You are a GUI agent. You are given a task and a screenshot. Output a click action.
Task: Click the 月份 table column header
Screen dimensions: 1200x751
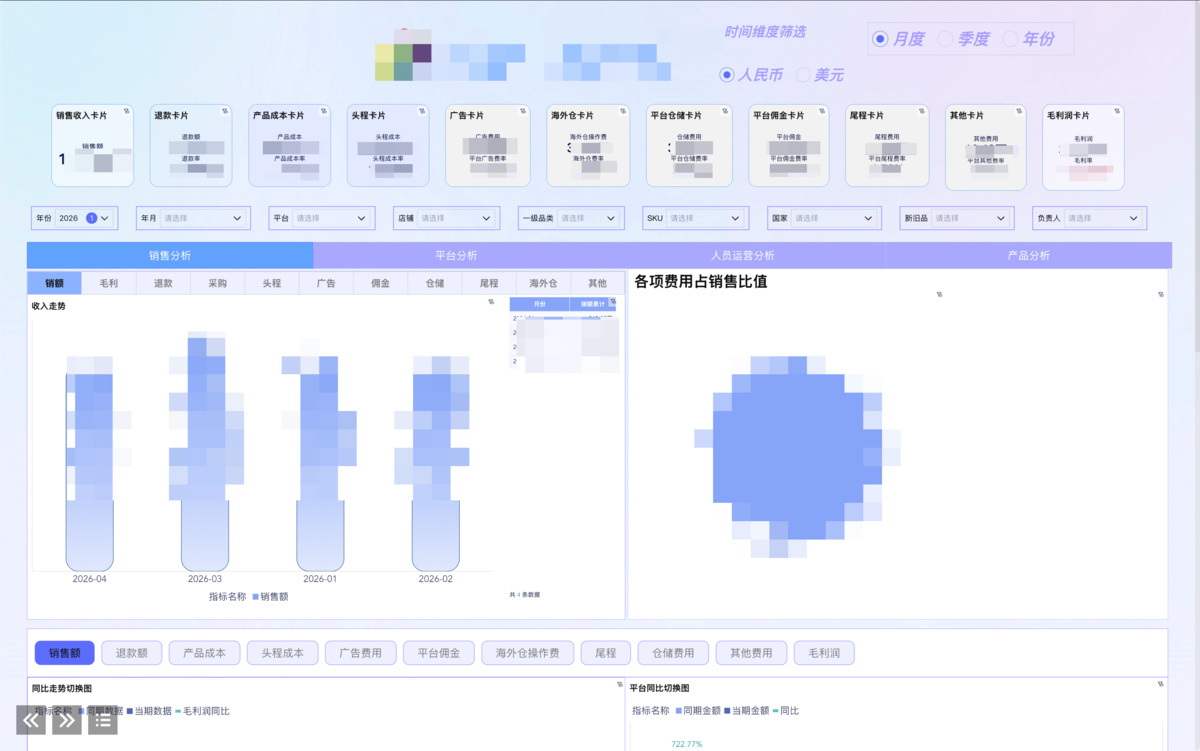pos(539,304)
